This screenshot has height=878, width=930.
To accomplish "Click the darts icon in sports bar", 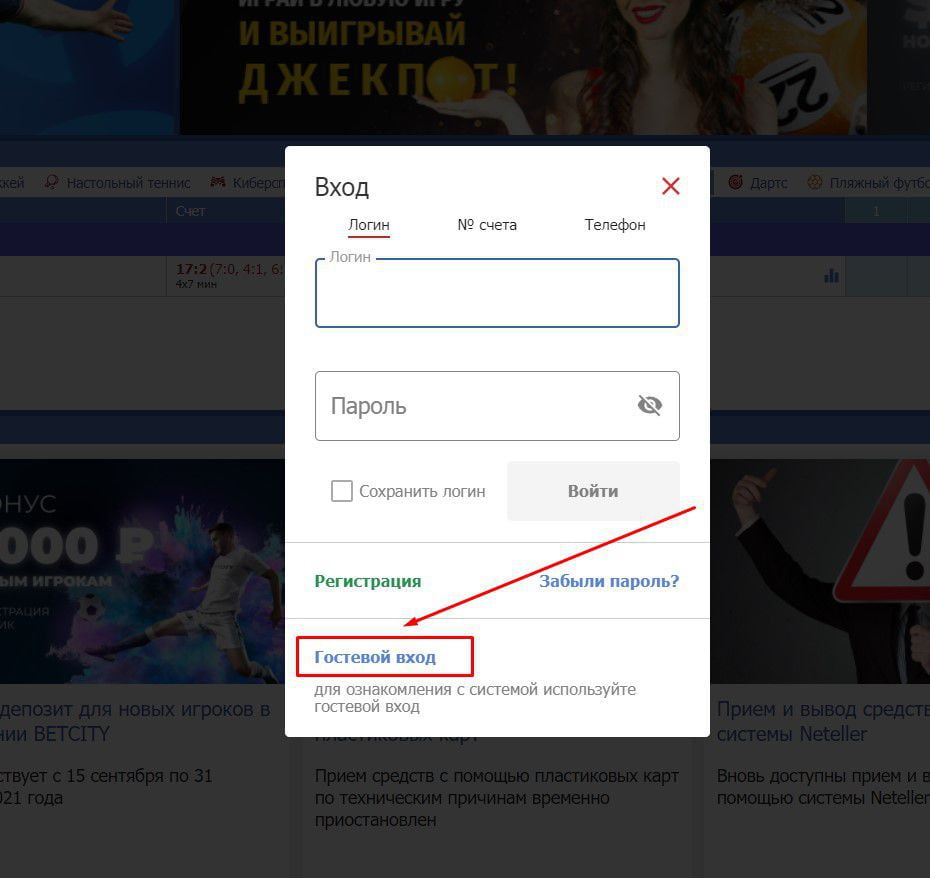I will (x=736, y=183).
